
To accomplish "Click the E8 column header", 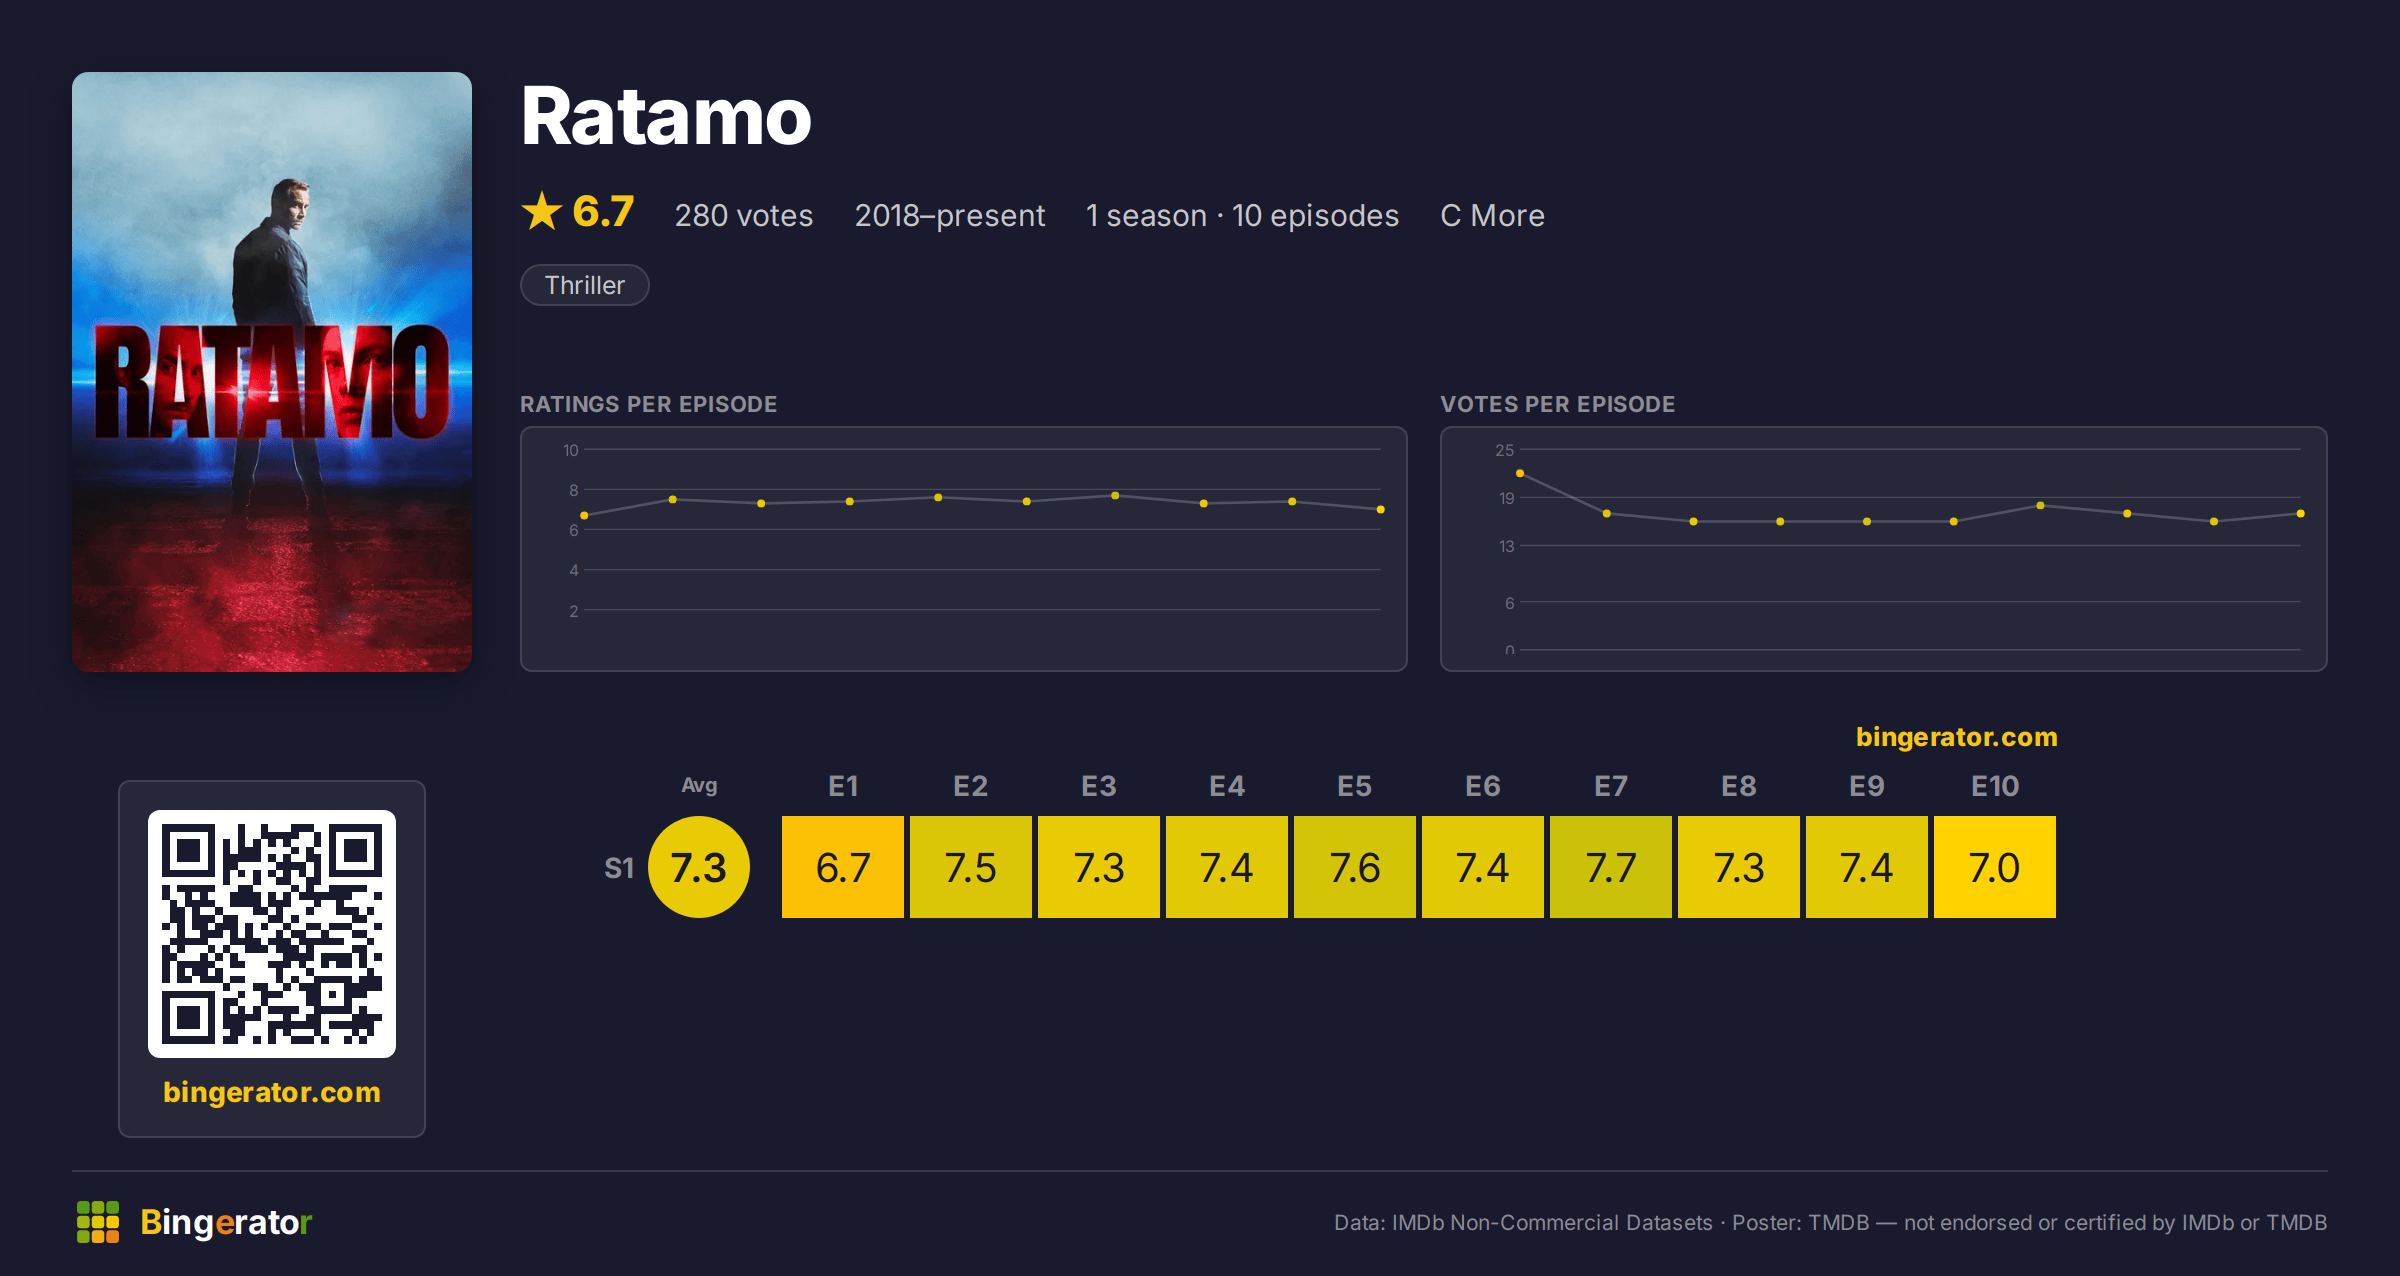I will coord(1739,786).
